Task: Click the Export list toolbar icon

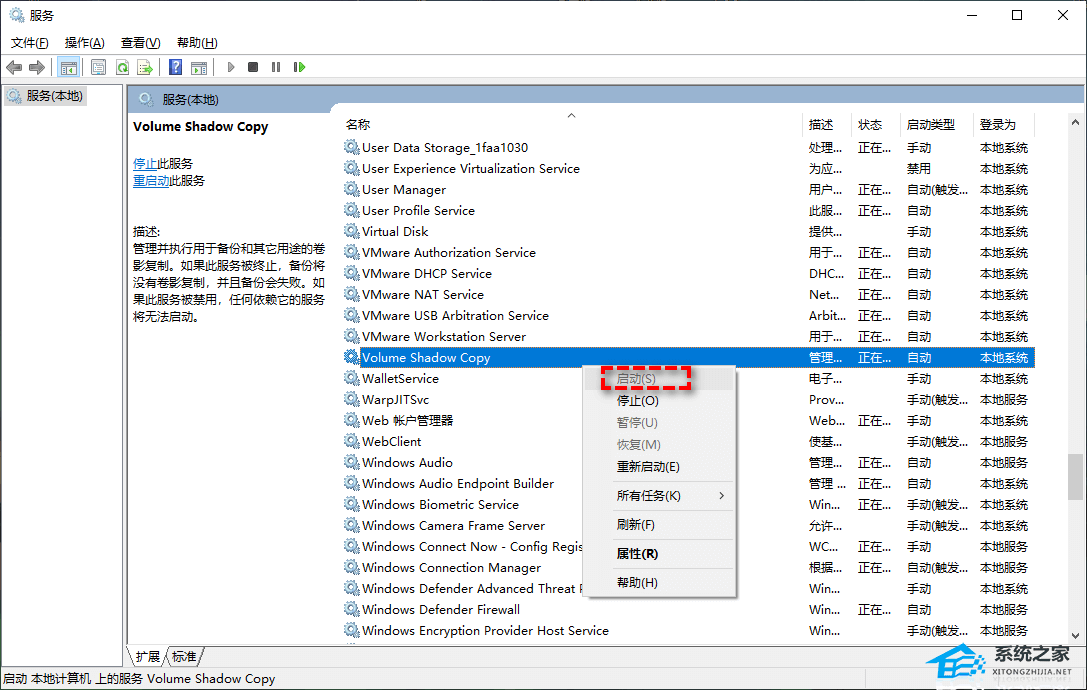Action: coord(145,67)
